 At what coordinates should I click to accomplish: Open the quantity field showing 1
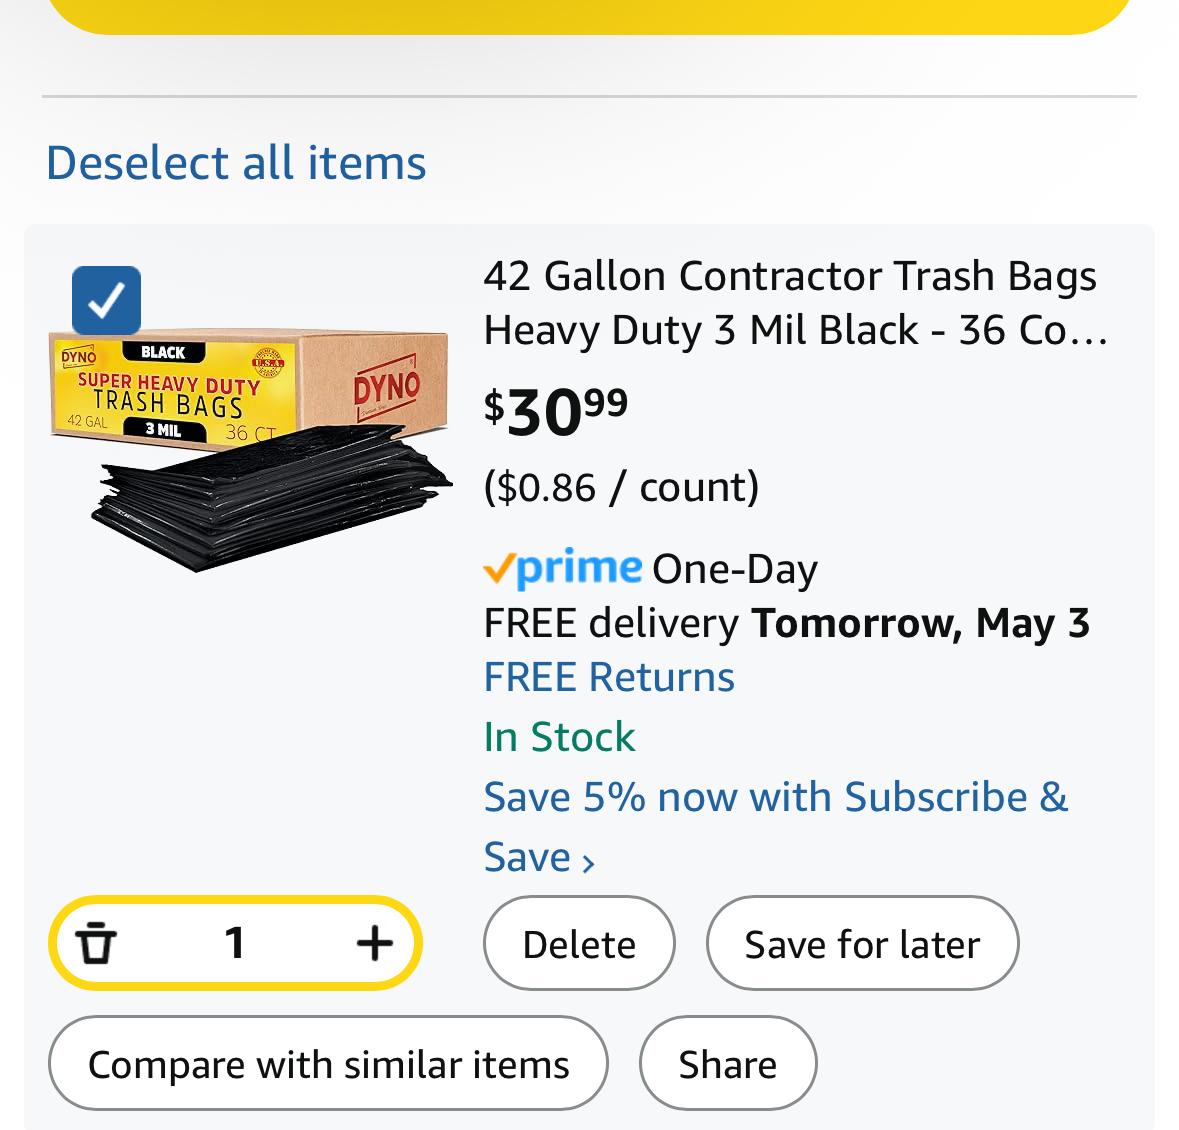(235, 943)
